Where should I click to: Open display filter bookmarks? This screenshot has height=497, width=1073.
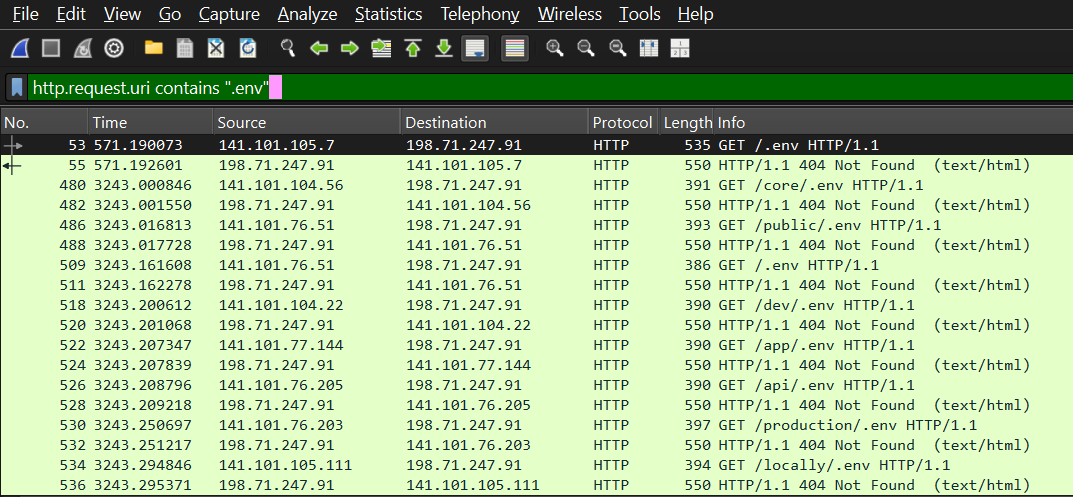pos(17,88)
